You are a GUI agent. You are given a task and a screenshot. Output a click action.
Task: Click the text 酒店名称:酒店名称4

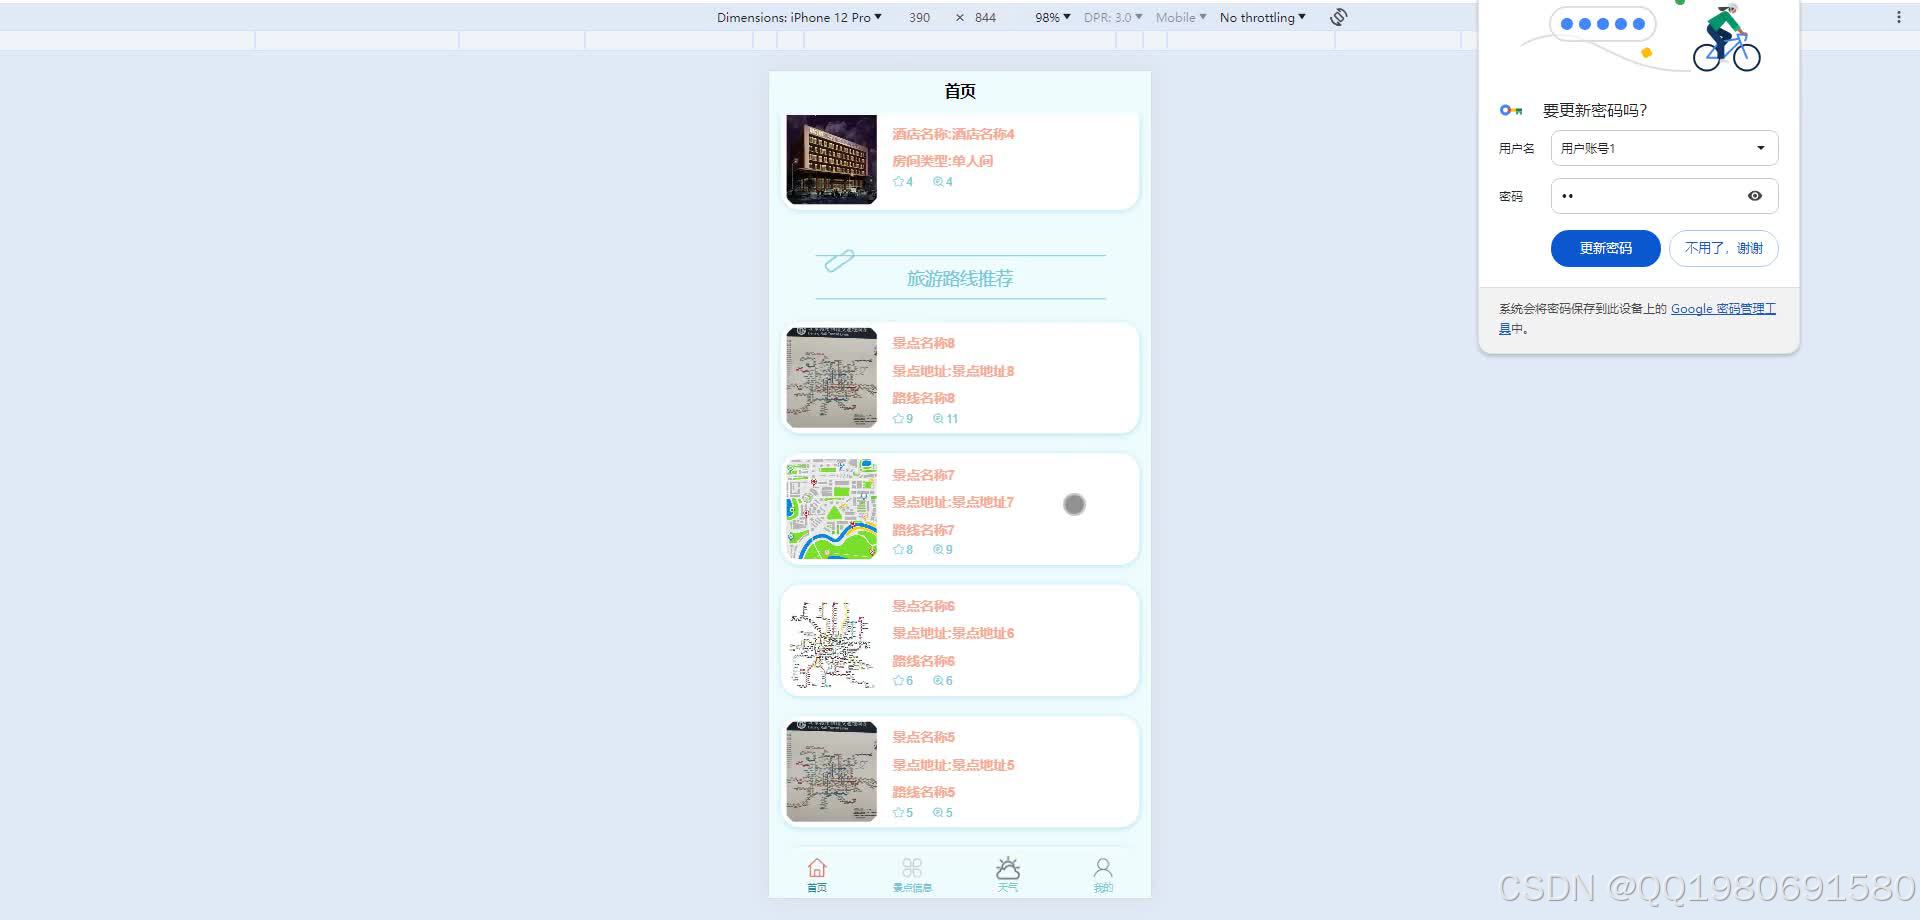[x=953, y=134]
